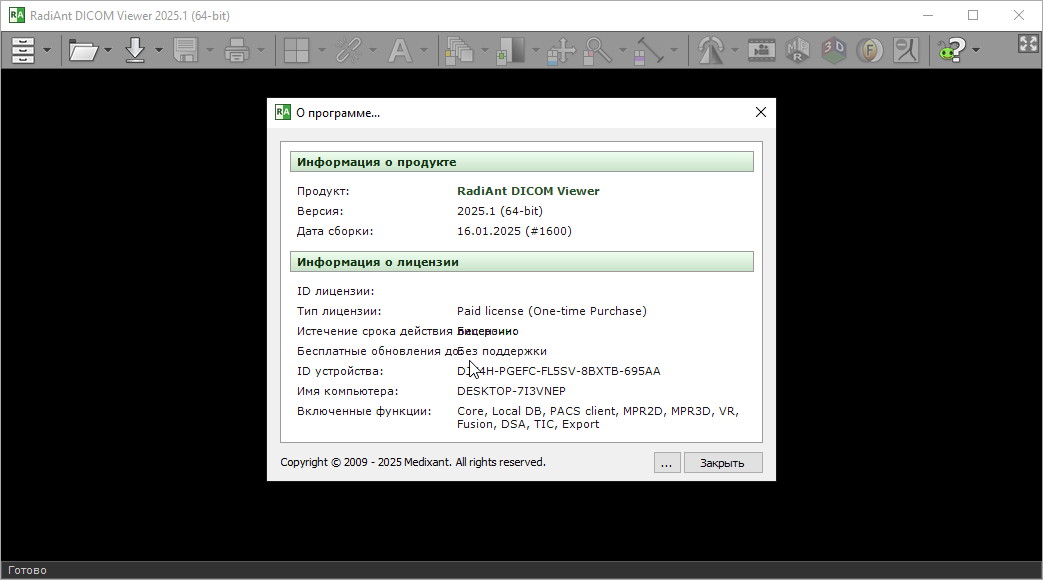This screenshot has width=1043, height=580.
Task: Click the Без поддержки value
Action: 502,351
